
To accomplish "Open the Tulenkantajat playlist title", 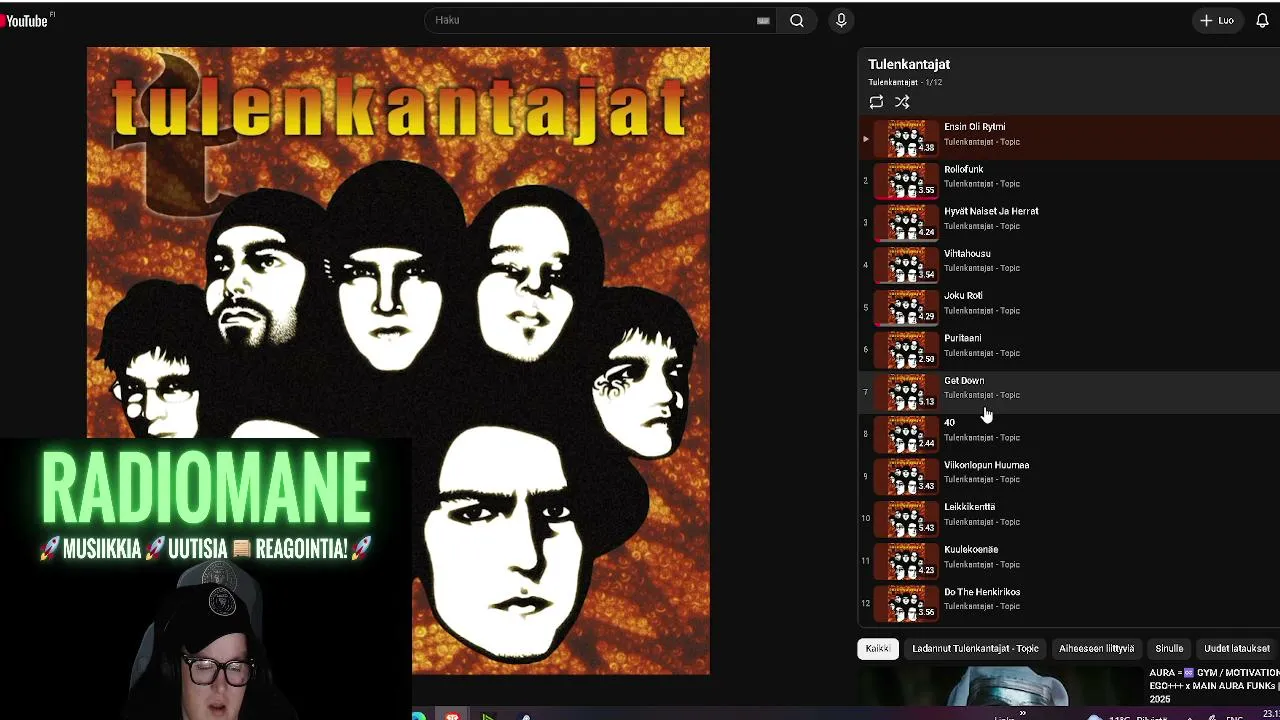I will 909,64.
